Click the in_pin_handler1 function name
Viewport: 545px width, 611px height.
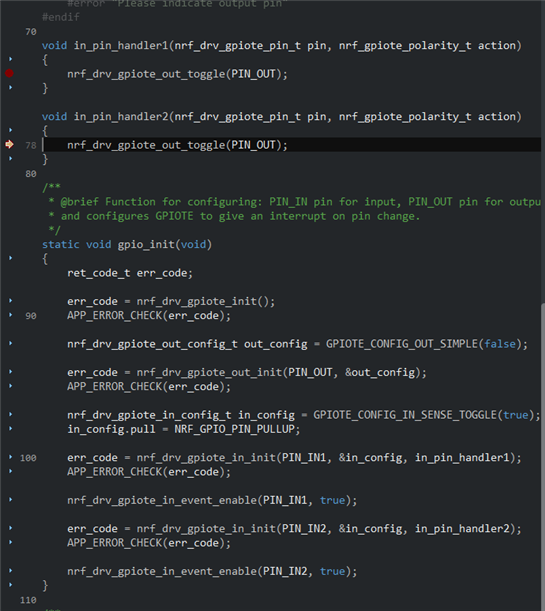click(x=121, y=46)
